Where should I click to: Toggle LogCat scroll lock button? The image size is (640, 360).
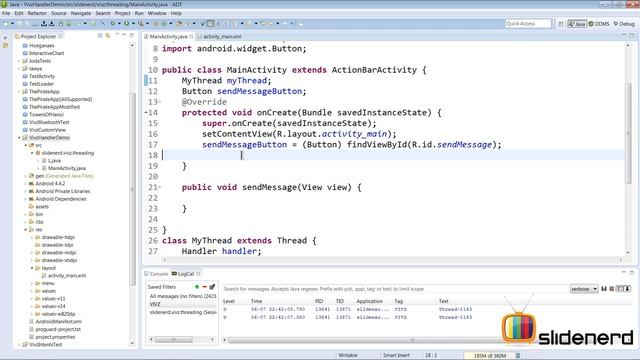click(627, 289)
